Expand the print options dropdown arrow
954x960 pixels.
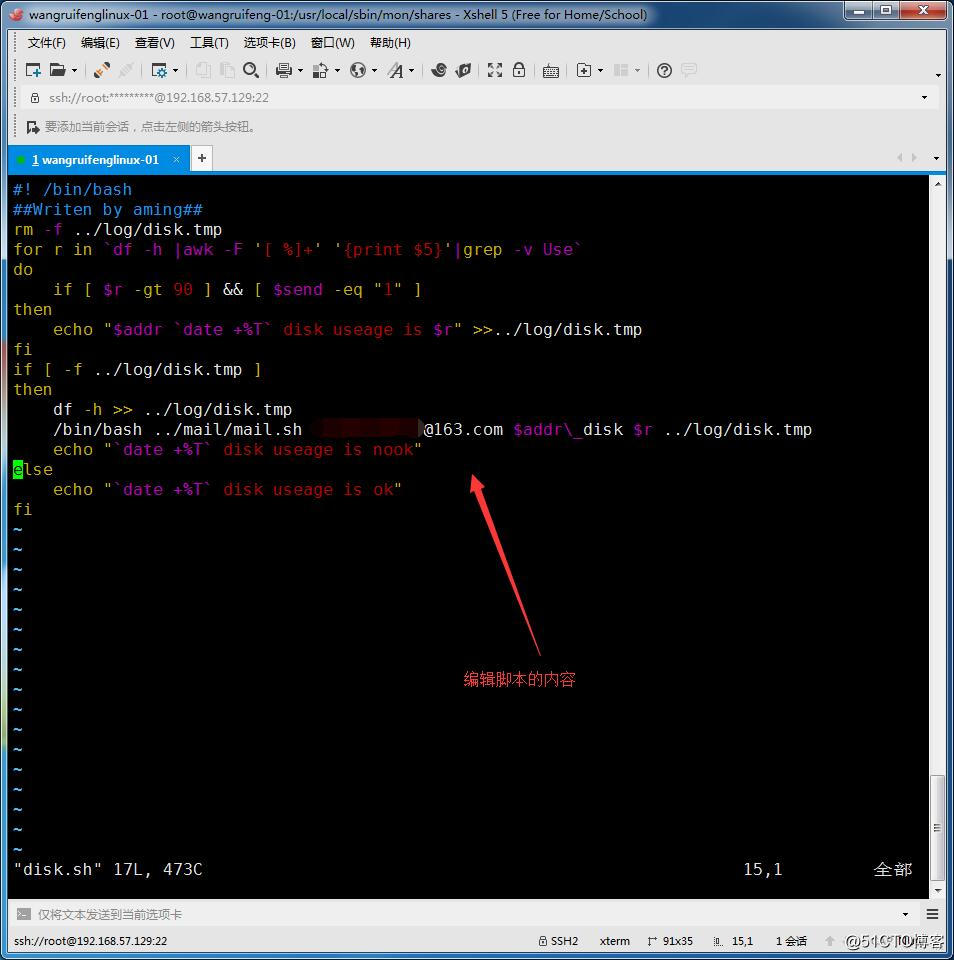point(300,71)
